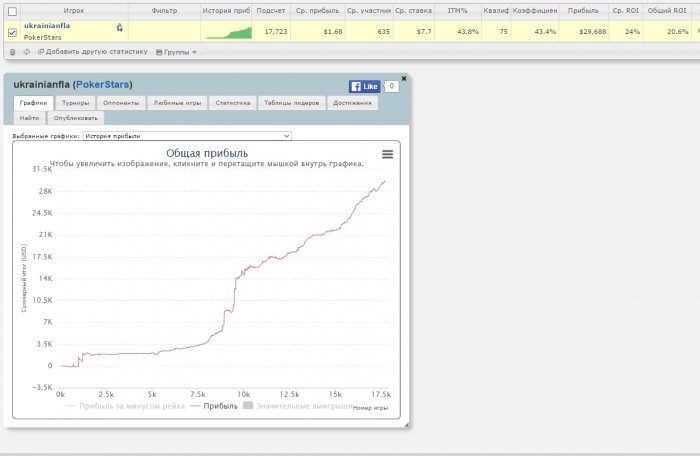Click the Найти tab
The image size is (700, 456).
29,118
